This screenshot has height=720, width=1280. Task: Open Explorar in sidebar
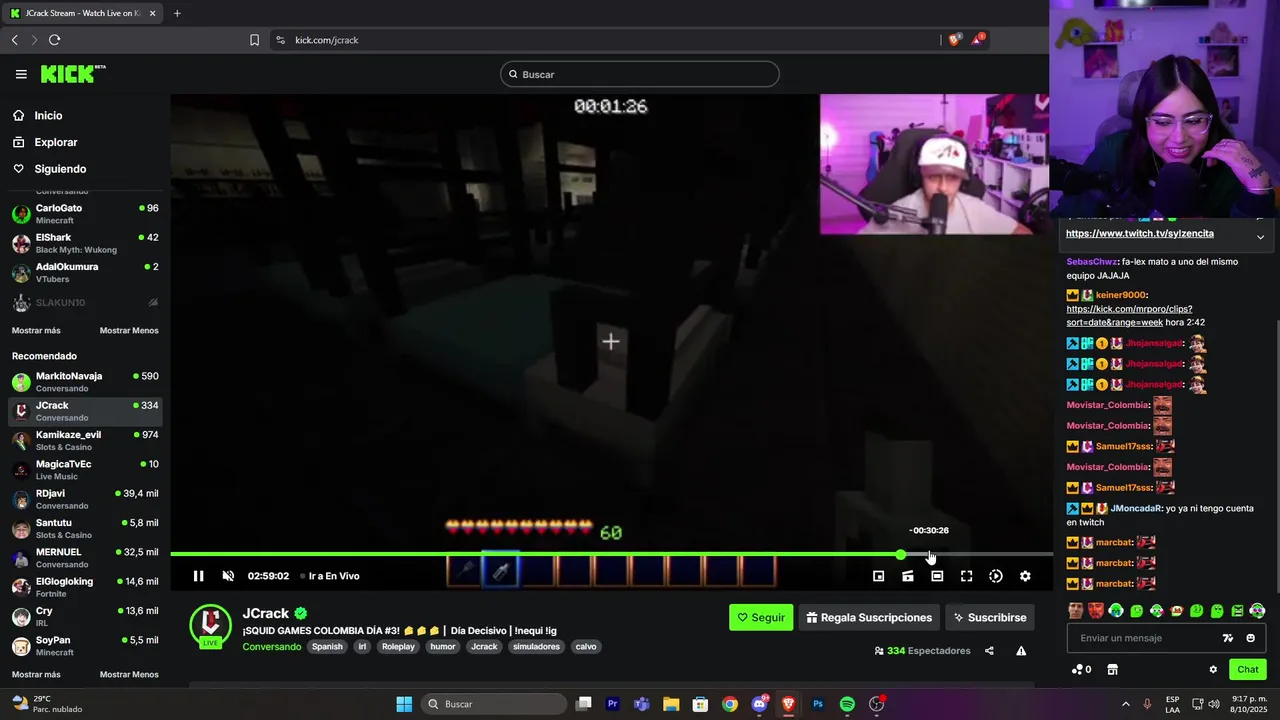click(56, 142)
